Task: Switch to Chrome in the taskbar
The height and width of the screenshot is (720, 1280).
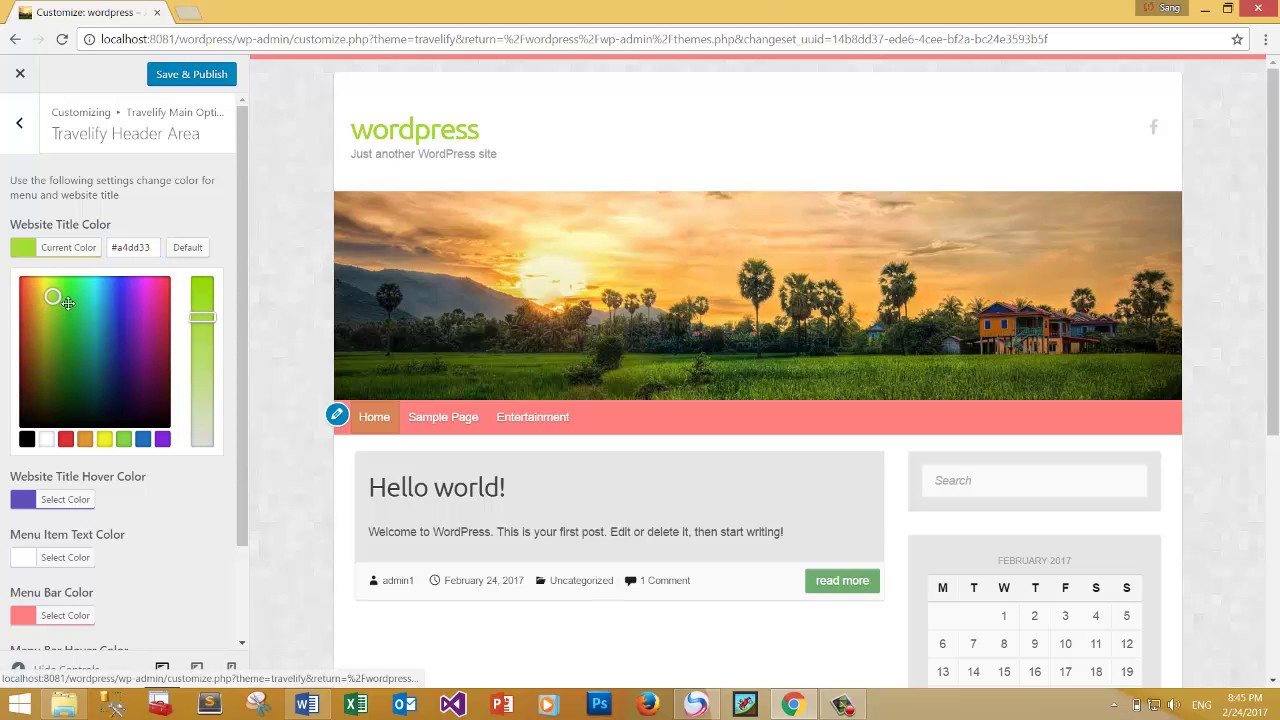Action: click(x=793, y=704)
